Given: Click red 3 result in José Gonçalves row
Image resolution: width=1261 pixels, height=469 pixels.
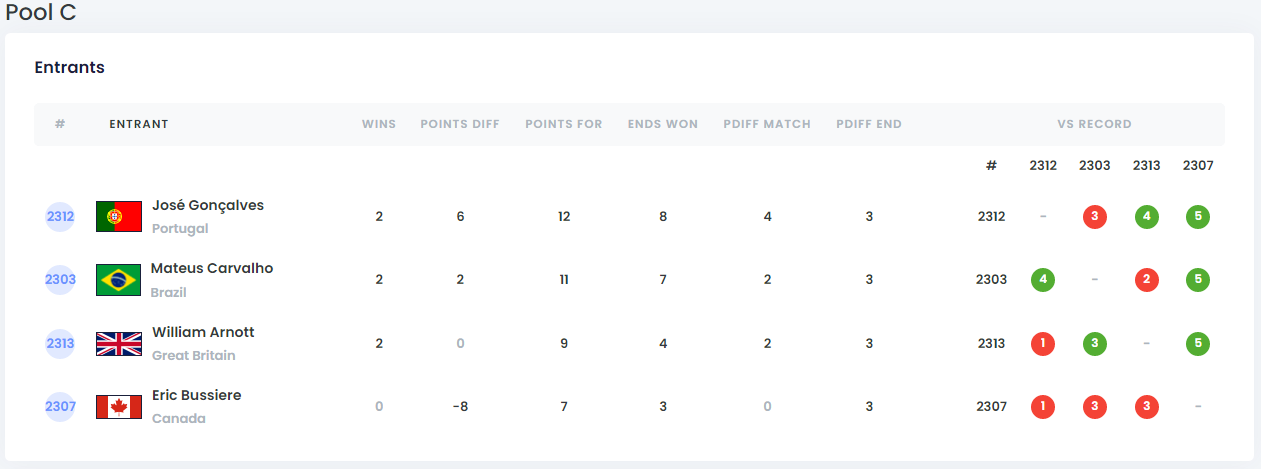Looking at the screenshot, I should 1095,216.
